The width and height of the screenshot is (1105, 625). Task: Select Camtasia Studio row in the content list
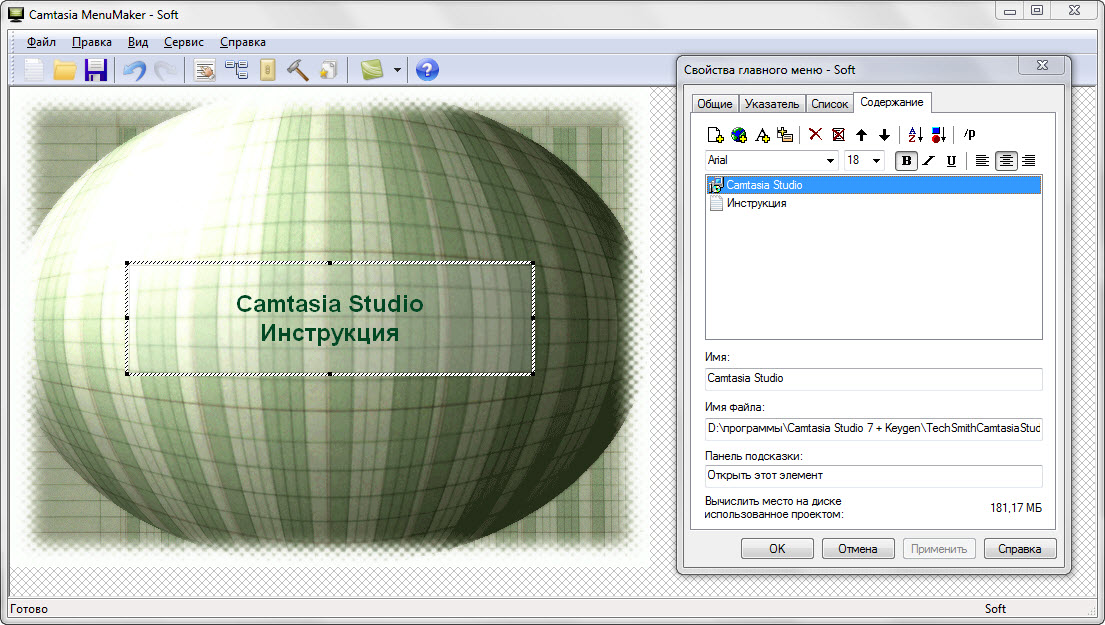pyautogui.click(x=873, y=185)
